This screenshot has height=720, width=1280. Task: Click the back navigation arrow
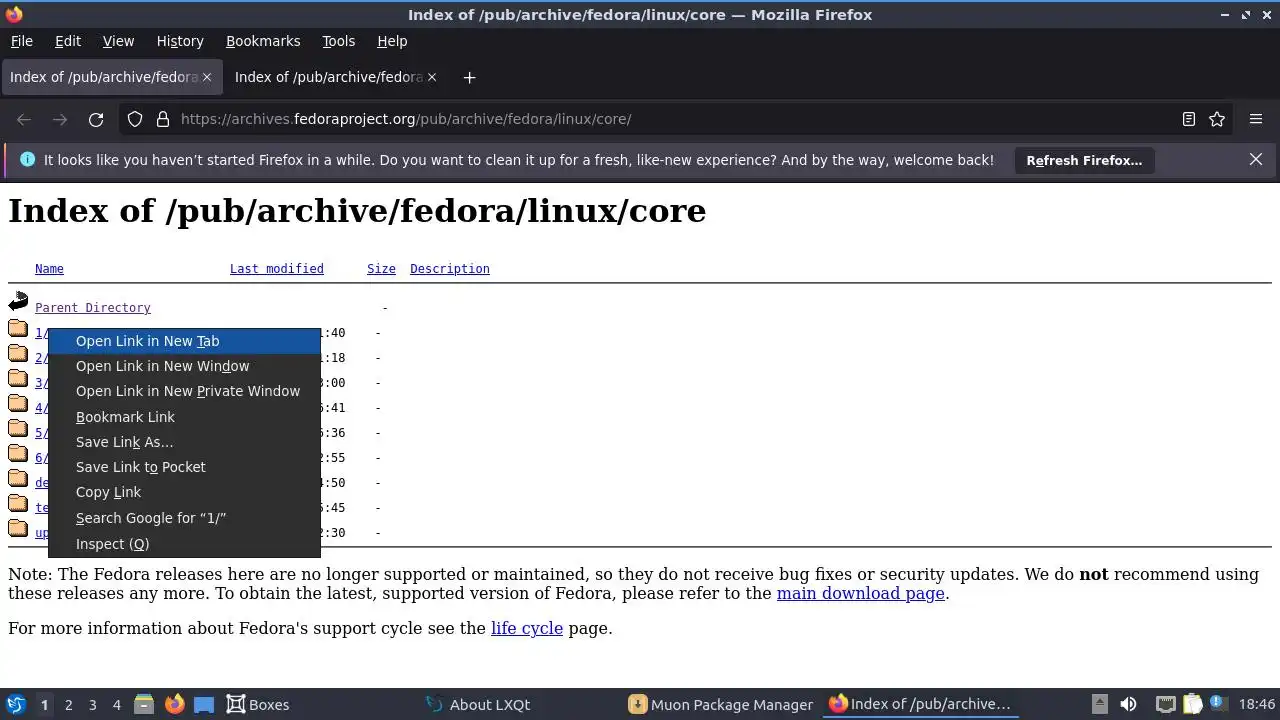tap(24, 119)
